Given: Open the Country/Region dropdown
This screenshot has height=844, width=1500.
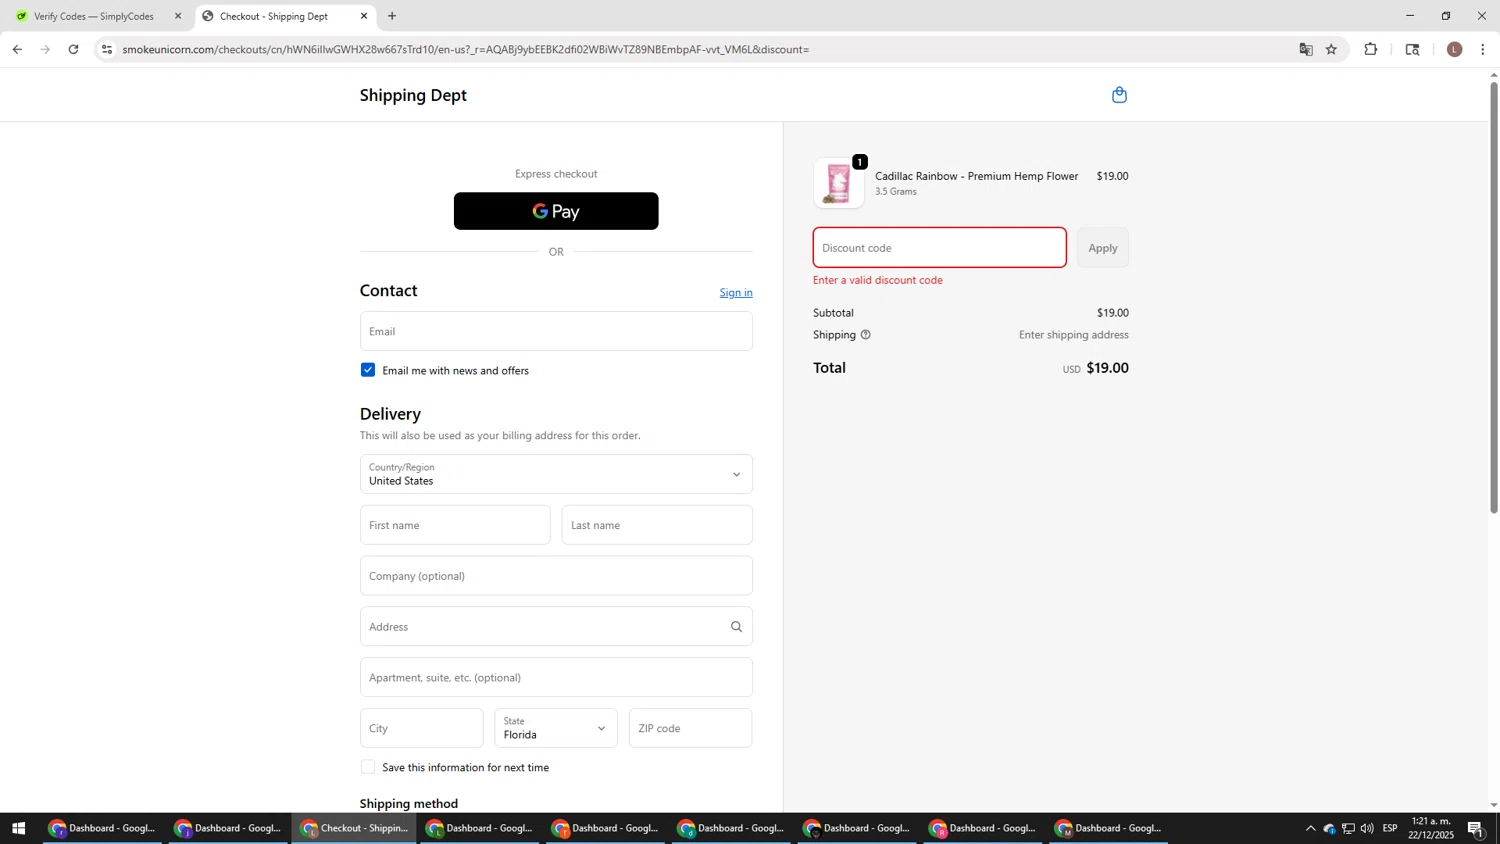Looking at the screenshot, I should pyautogui.click(x=556, y=474).
